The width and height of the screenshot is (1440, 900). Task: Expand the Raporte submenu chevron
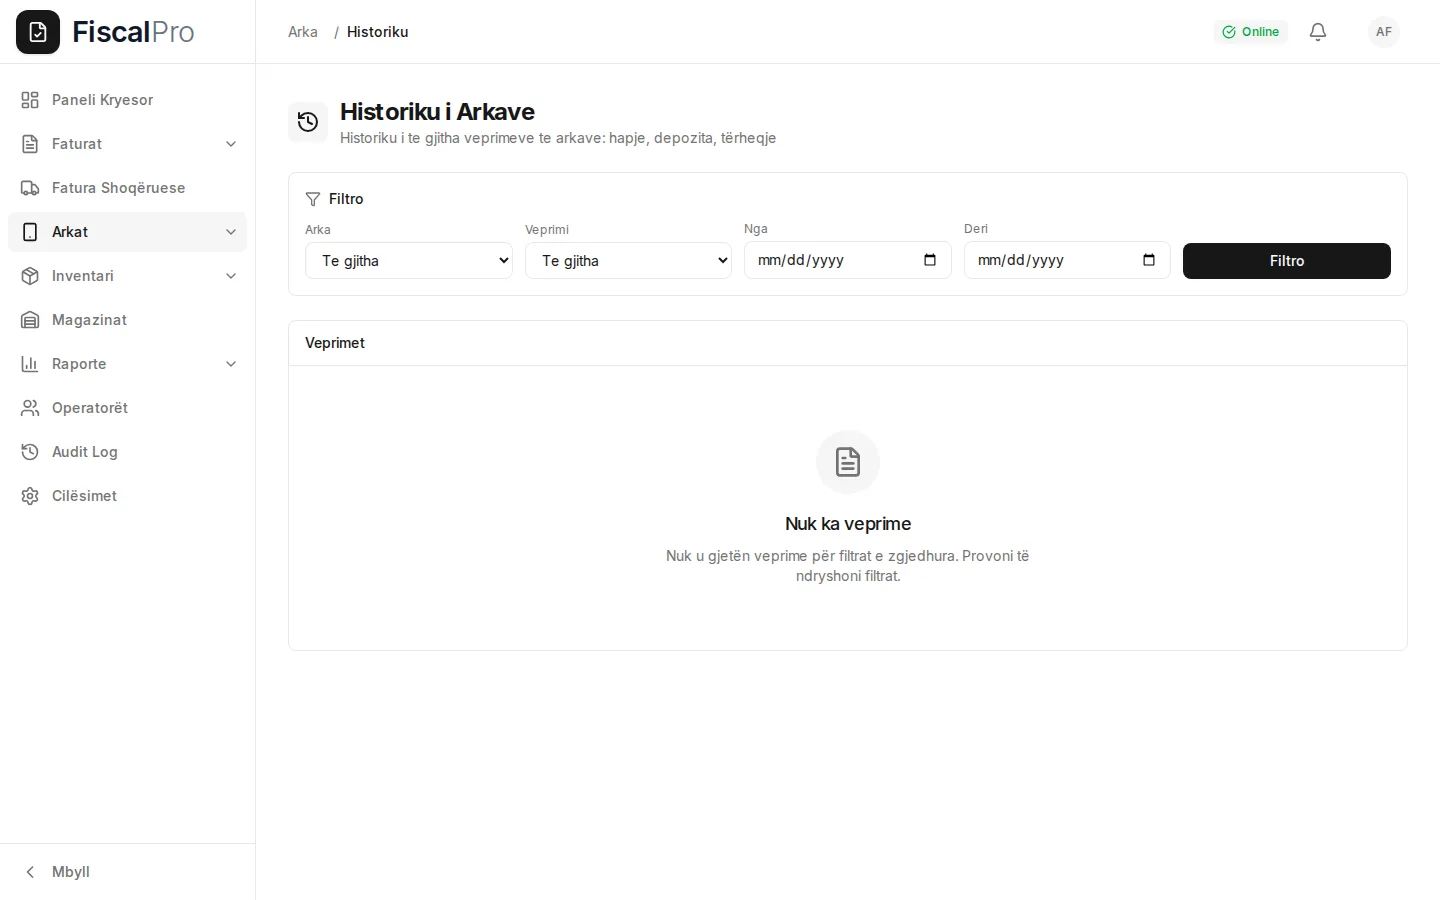pos(231,364)
